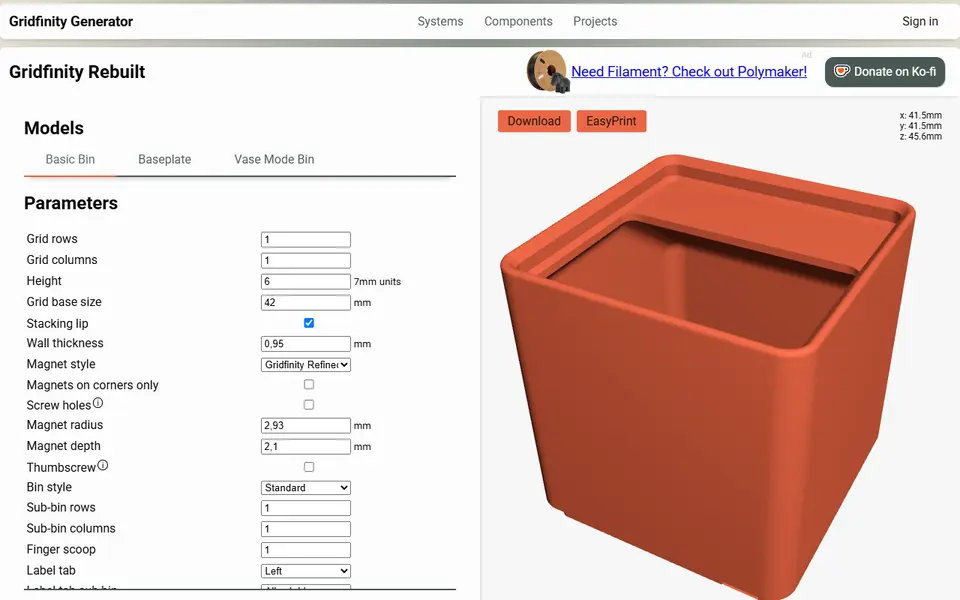Image resolution: width=960 pixels, height=600 pixels.
Task: Click the Magnet radius input field
Action: (x=306, y=426)
